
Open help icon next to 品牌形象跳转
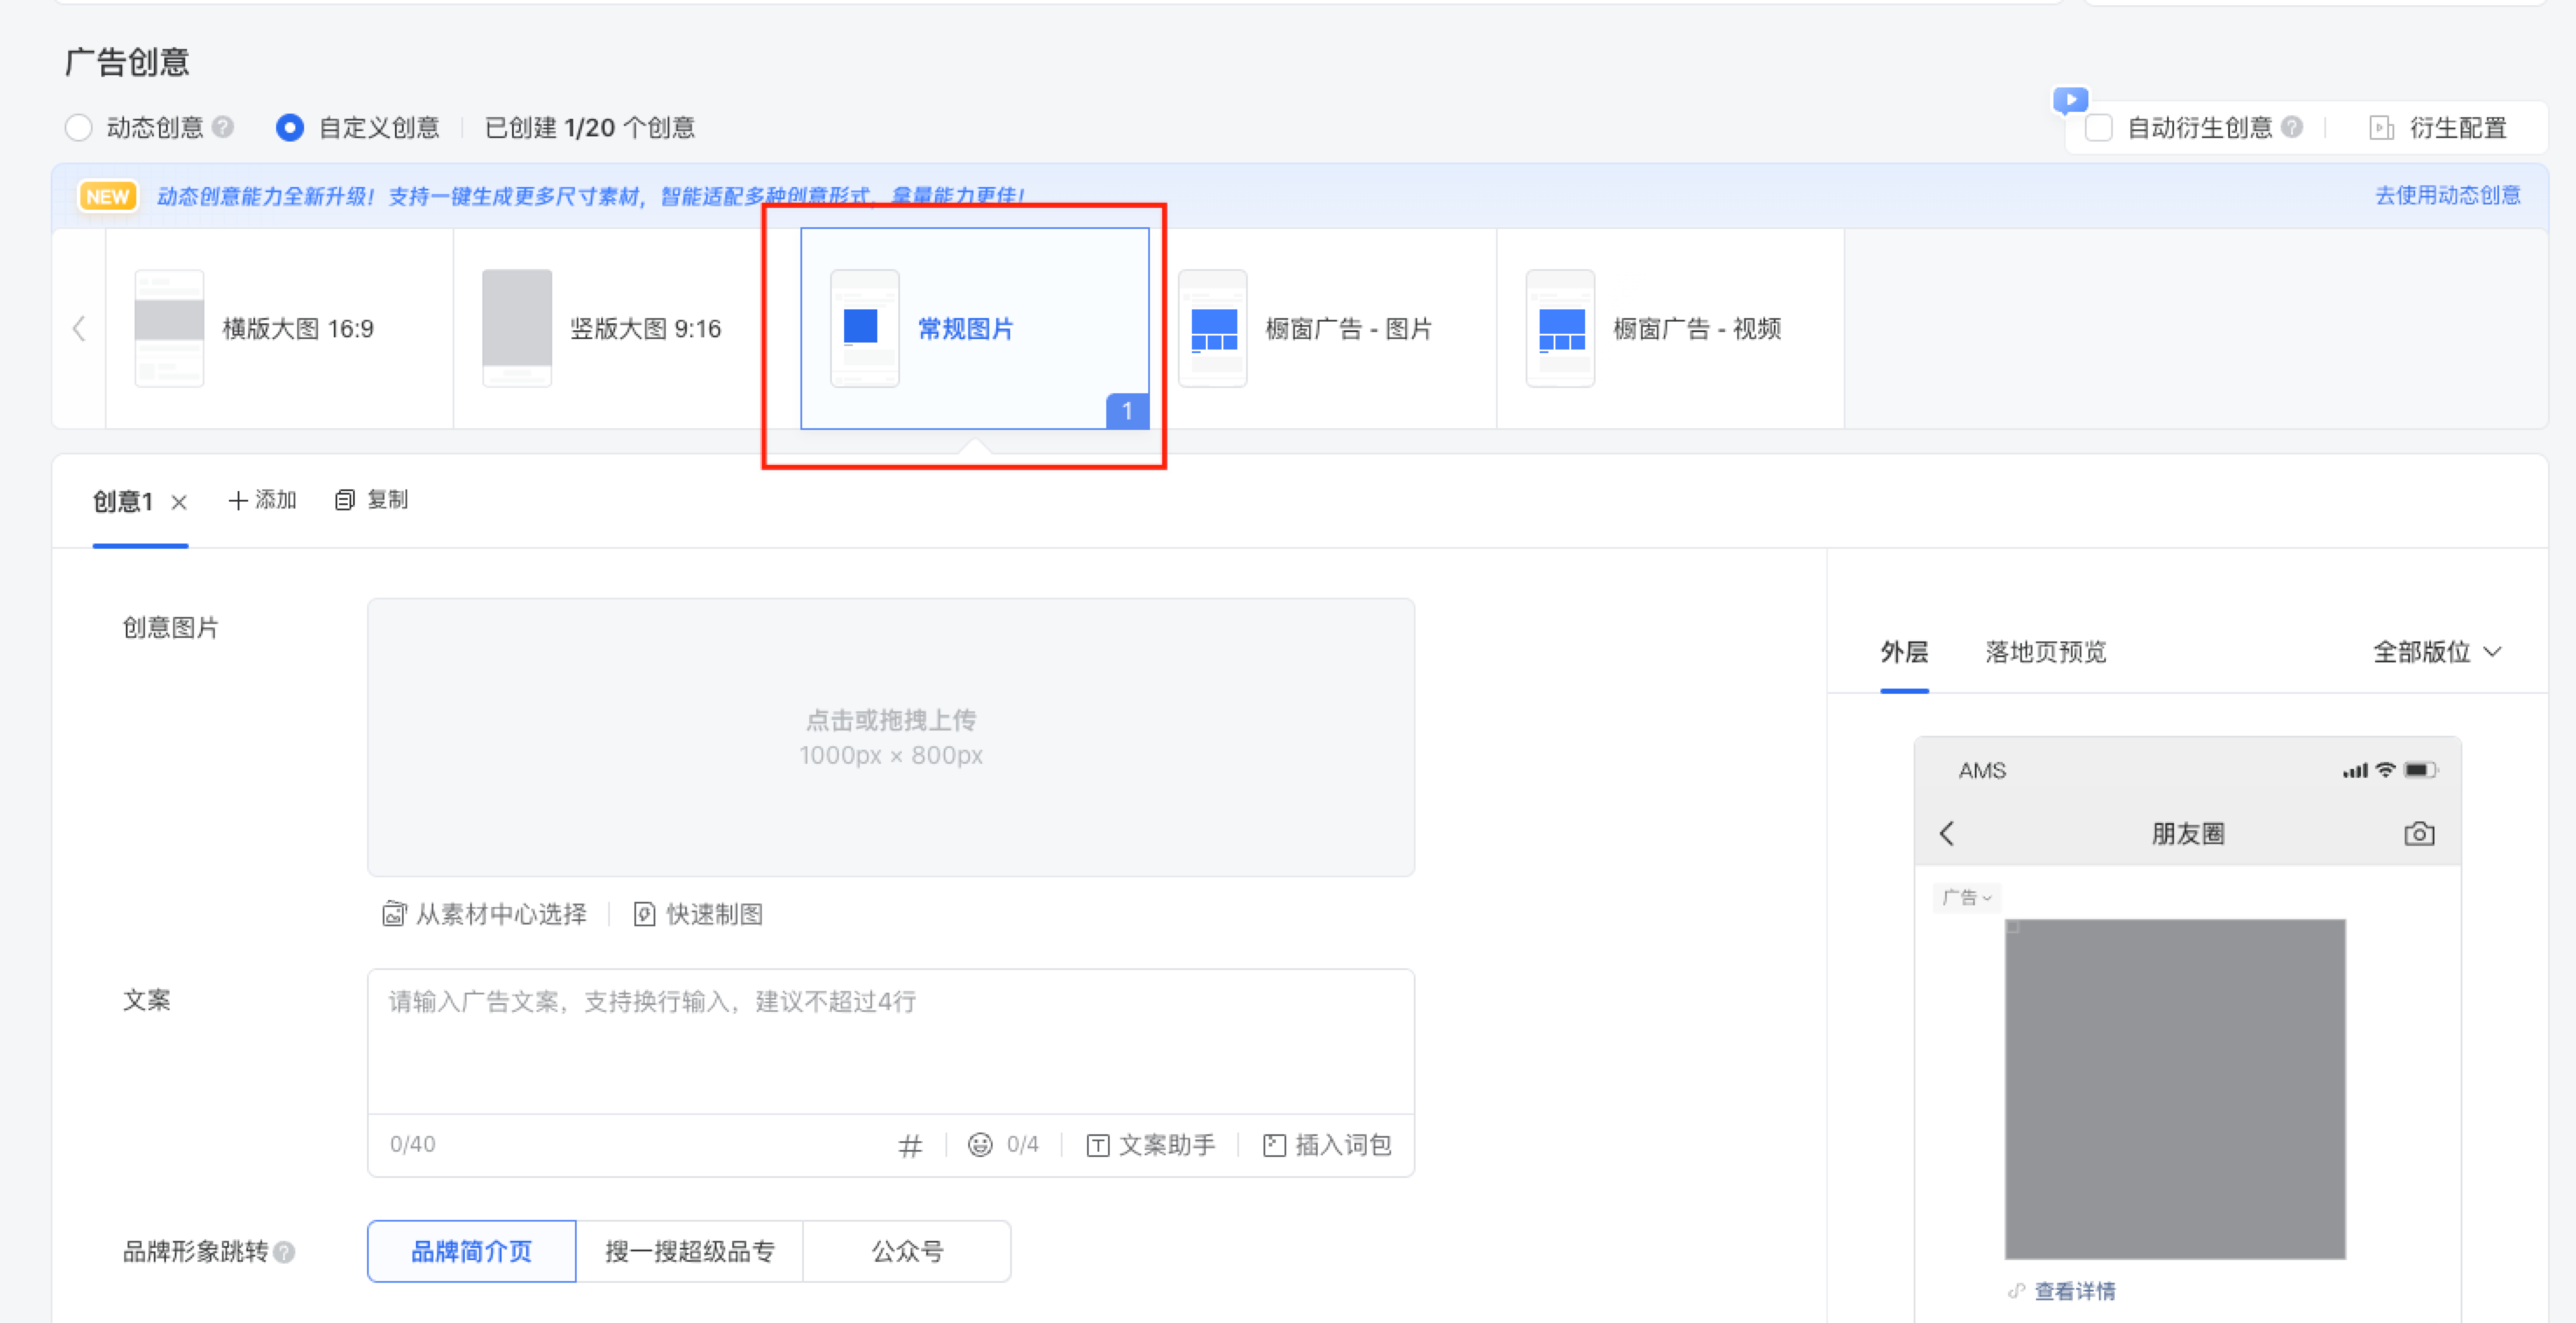click(284, 1252)
